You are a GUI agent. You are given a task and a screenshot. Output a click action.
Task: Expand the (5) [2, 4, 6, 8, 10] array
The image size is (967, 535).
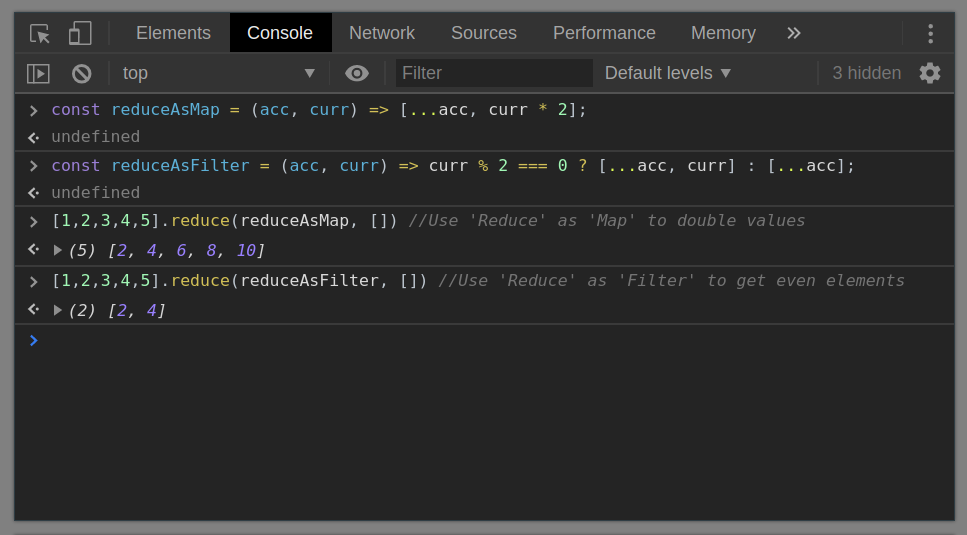click(x=58, y=250)
